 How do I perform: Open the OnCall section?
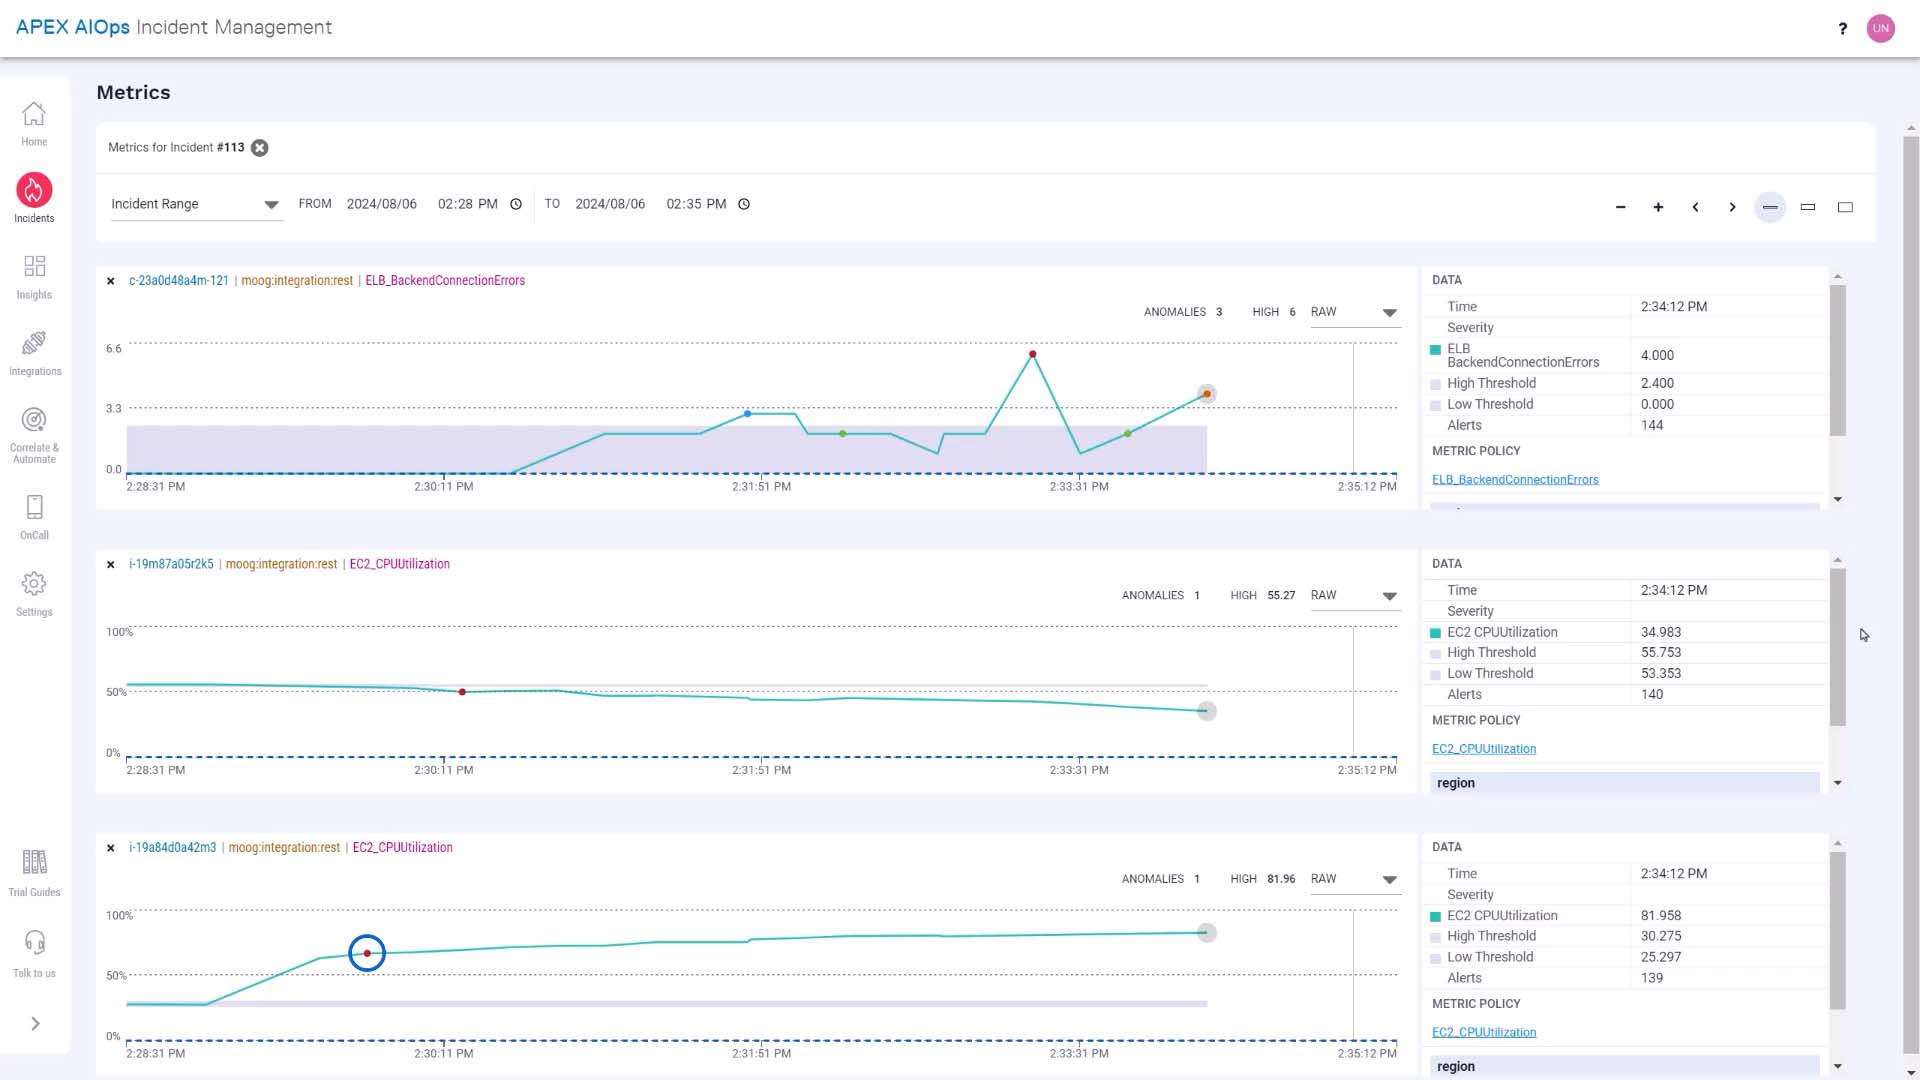[34, 517]
